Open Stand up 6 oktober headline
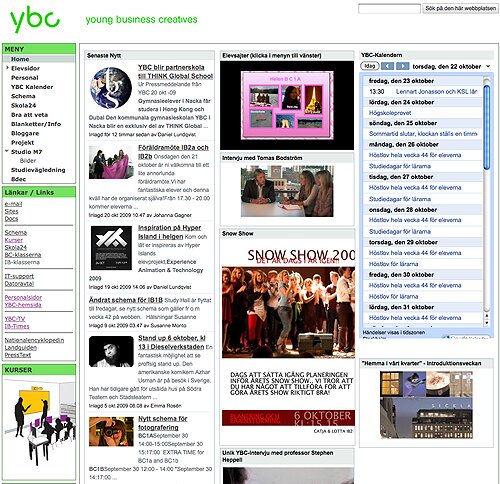 pyautogui.click(x=171, y=342)
